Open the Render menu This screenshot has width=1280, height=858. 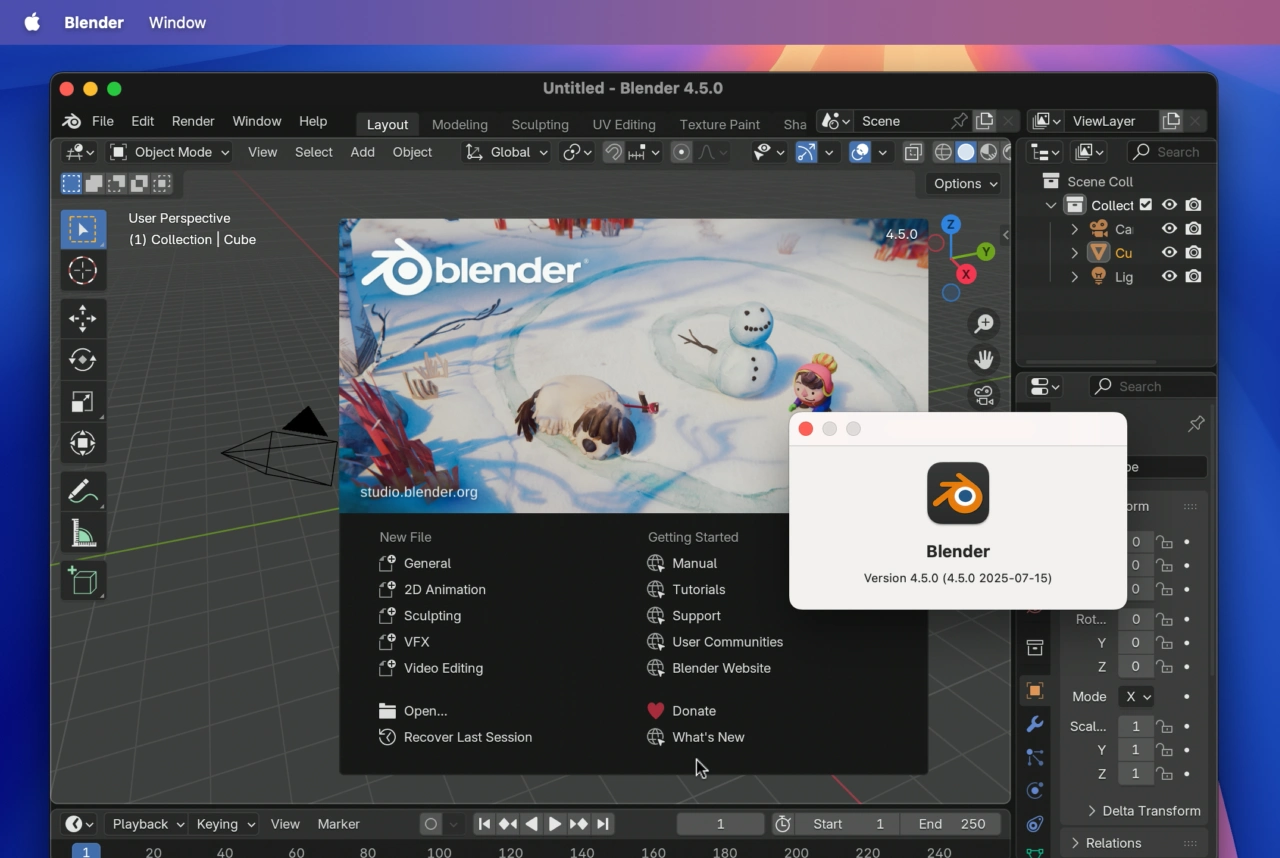point(192,121)
